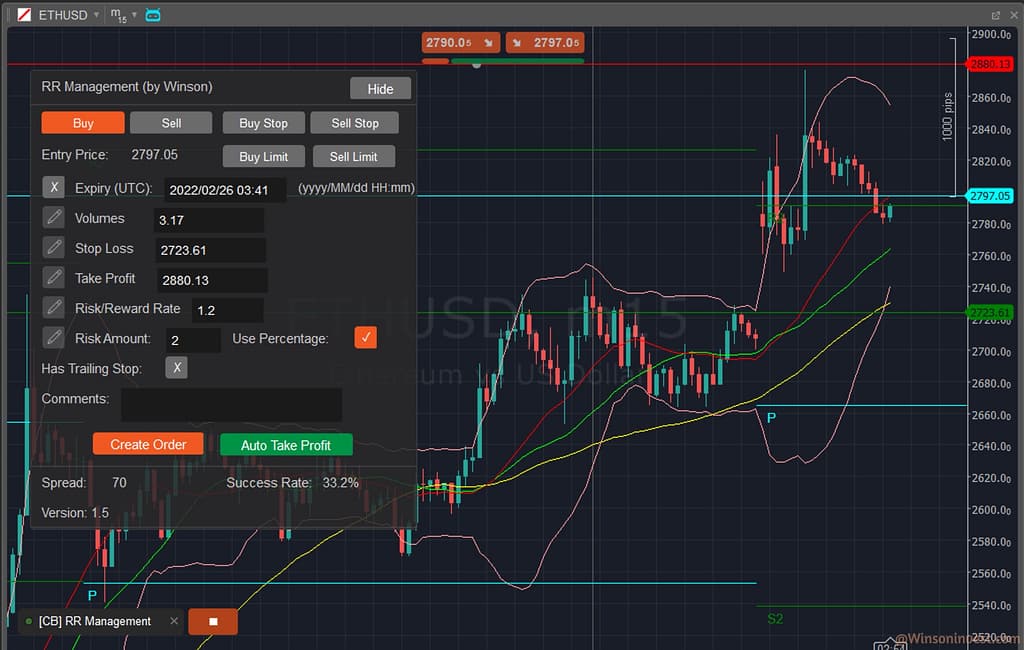Viewport: 1024px width, 650px height.
Task: Select the Sell Stop order type
Action: (354, 123)
